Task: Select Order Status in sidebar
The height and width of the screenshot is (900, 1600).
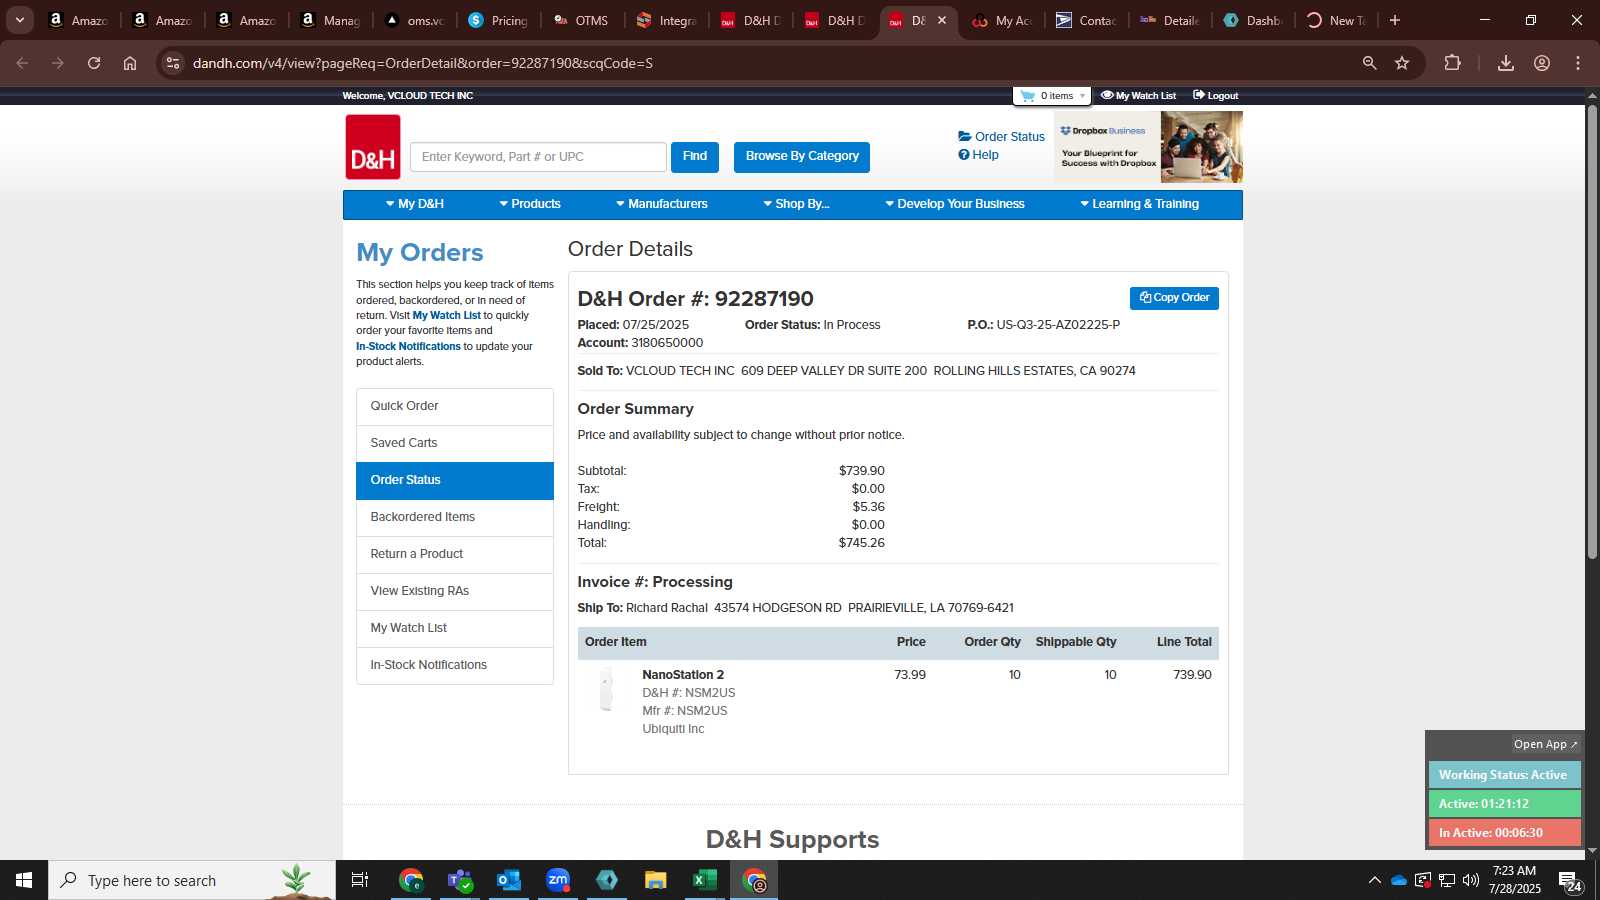Action: [455, 481]
